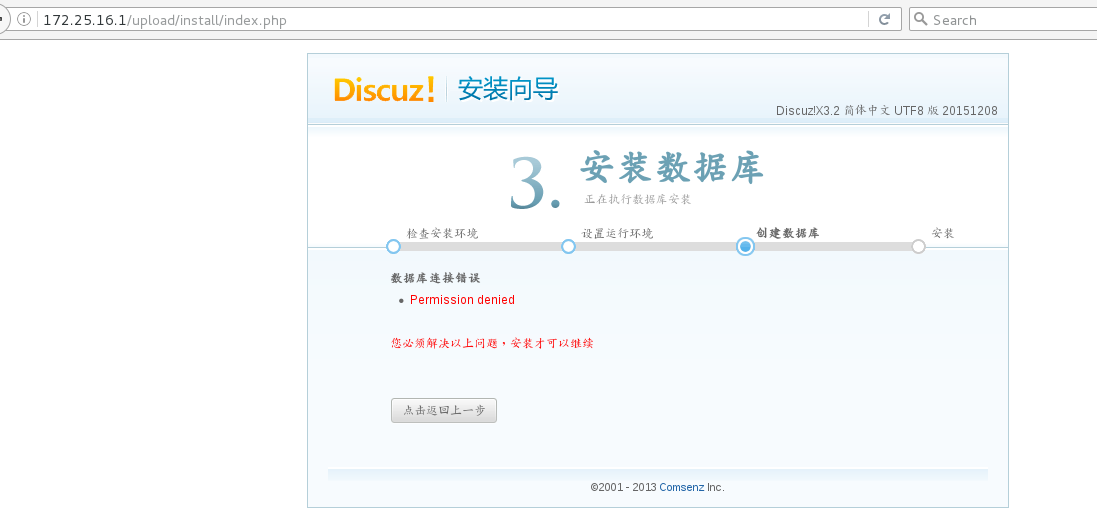The height and width of the screenshot is (518, 1097).
Task: Select the 安装 step circle
Action: [919, 246]
